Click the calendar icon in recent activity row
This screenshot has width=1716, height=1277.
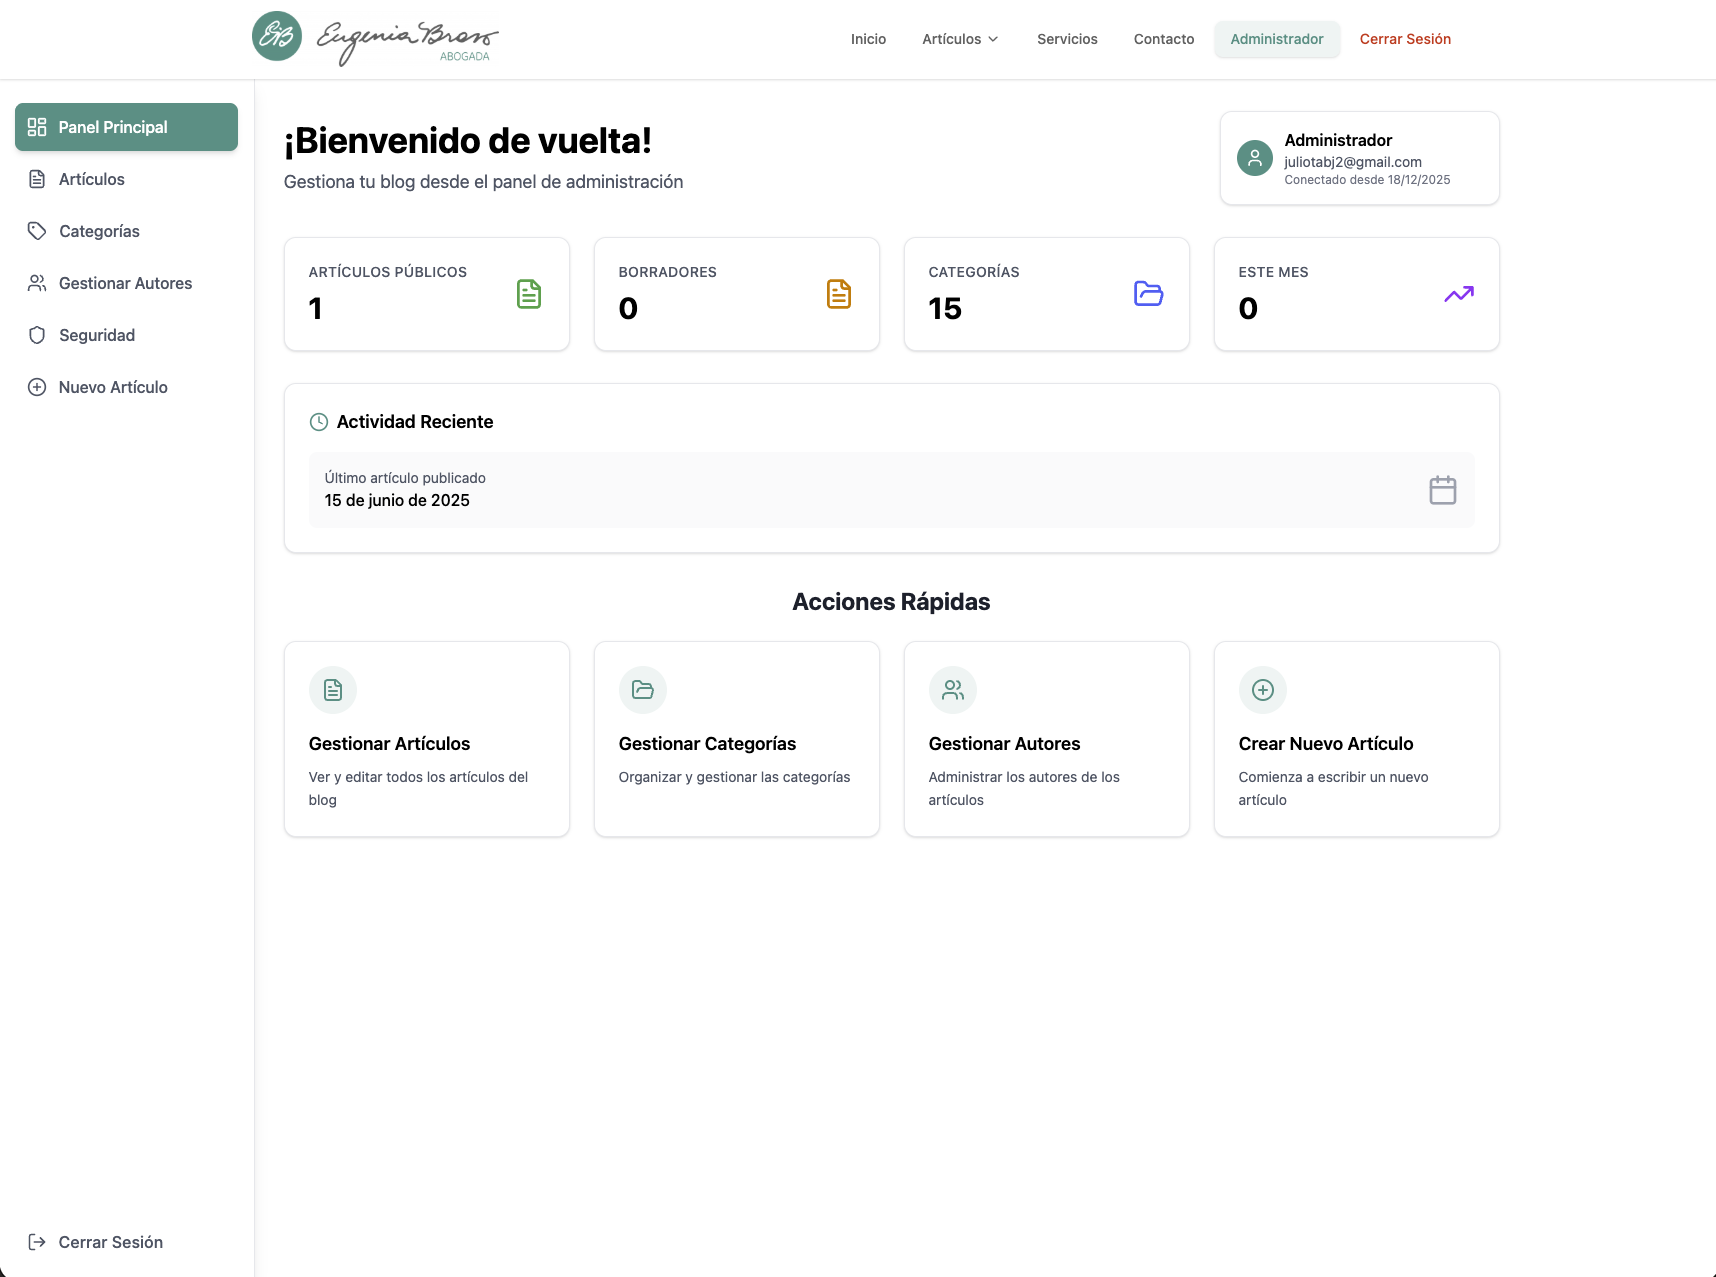pyautogui.click(x=1443, y=490)
